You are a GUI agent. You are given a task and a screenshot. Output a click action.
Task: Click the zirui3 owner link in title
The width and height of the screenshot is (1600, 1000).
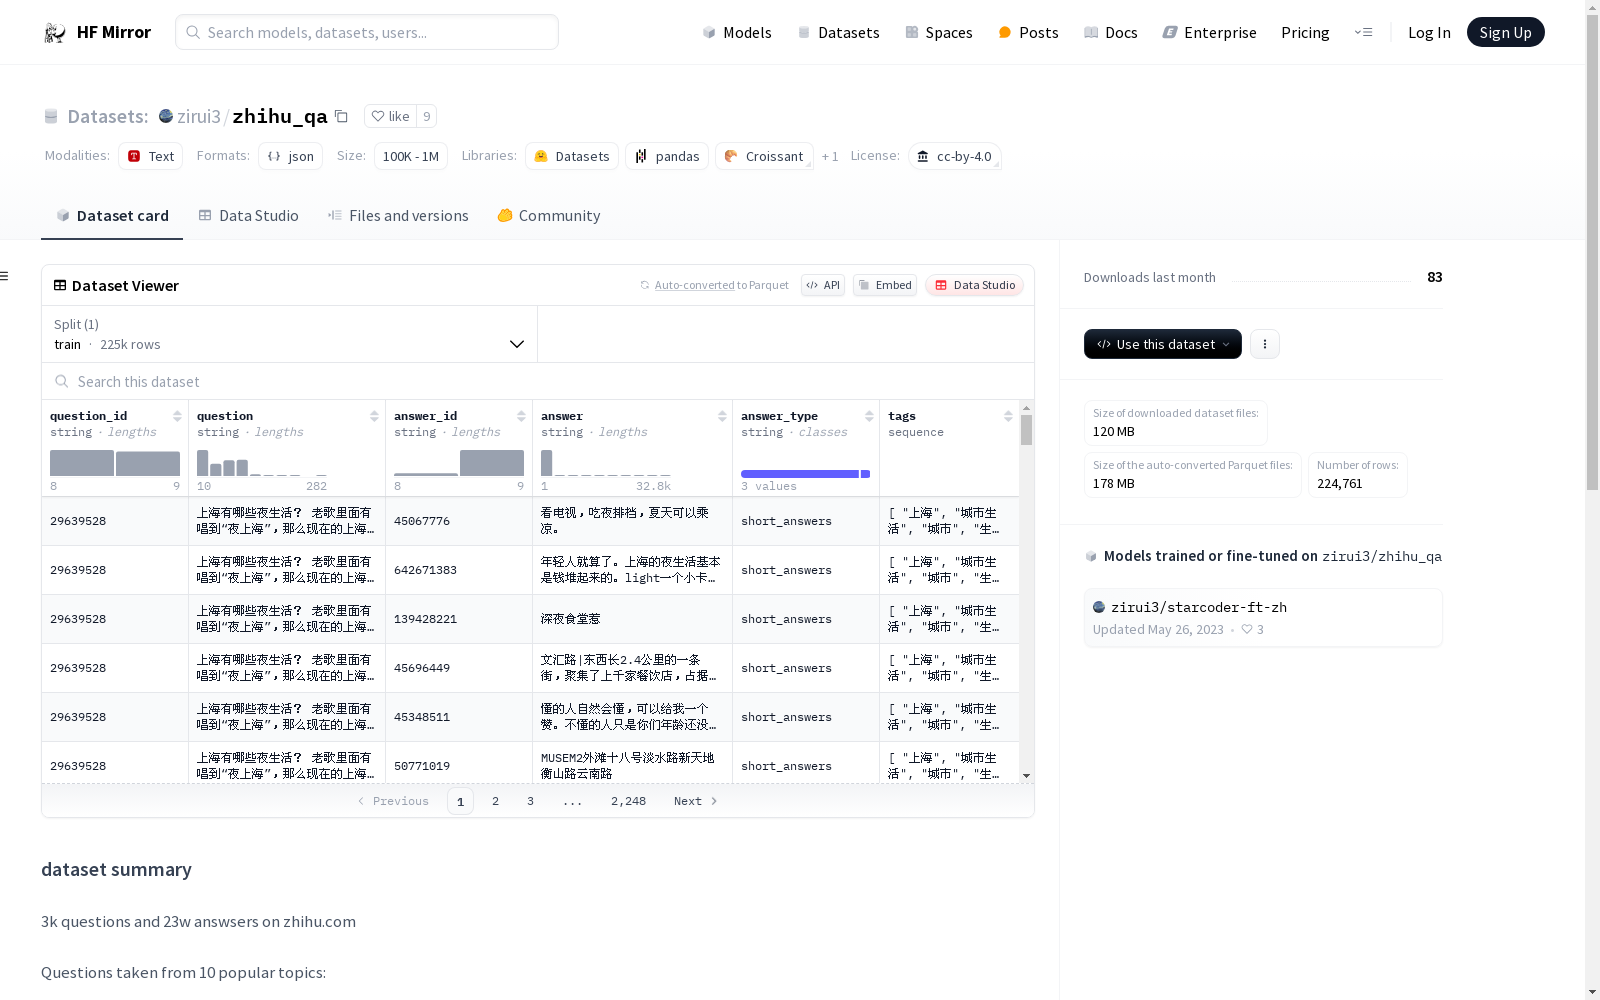[x=199, y=116]
